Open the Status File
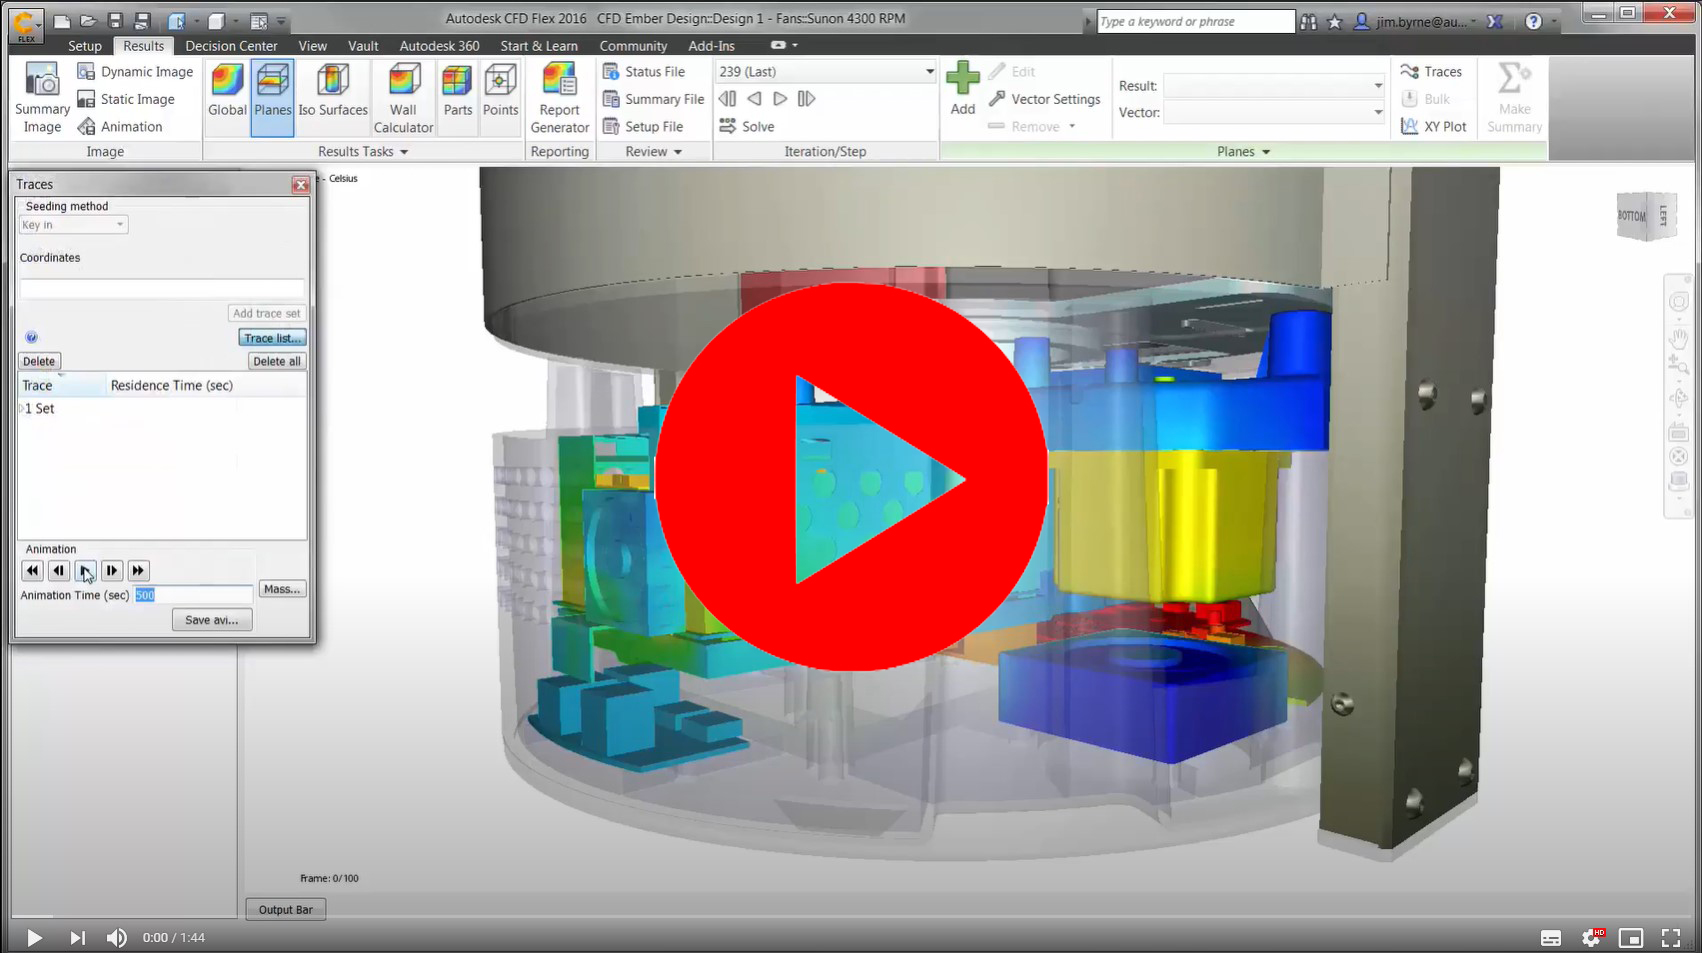This screenshot has height=953, width=1702. (x=644, y=71)
